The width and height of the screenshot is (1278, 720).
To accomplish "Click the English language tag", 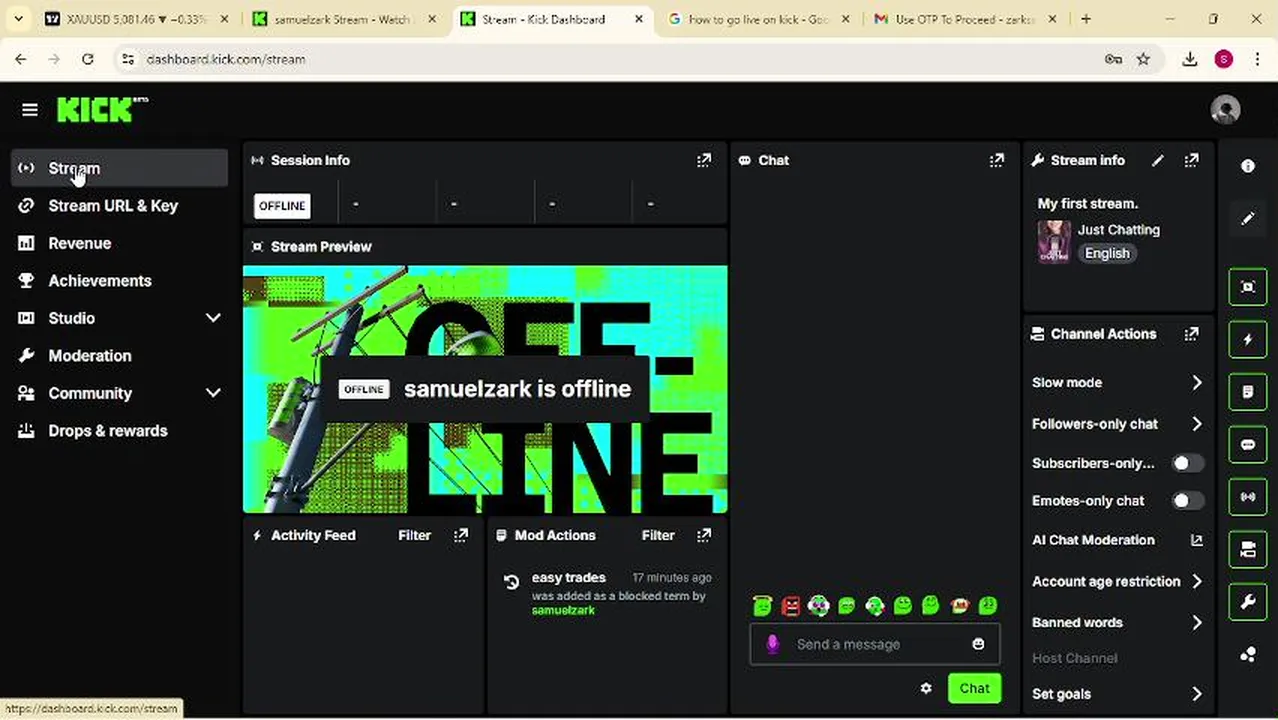I will (x=1107, y=253).
